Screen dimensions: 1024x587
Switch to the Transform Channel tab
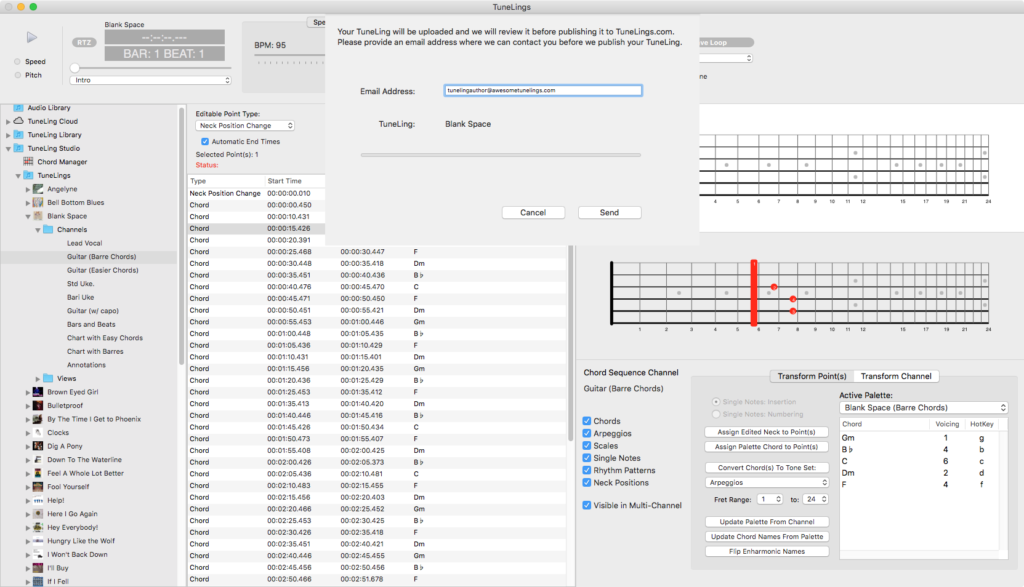click(x=898, y=376)
